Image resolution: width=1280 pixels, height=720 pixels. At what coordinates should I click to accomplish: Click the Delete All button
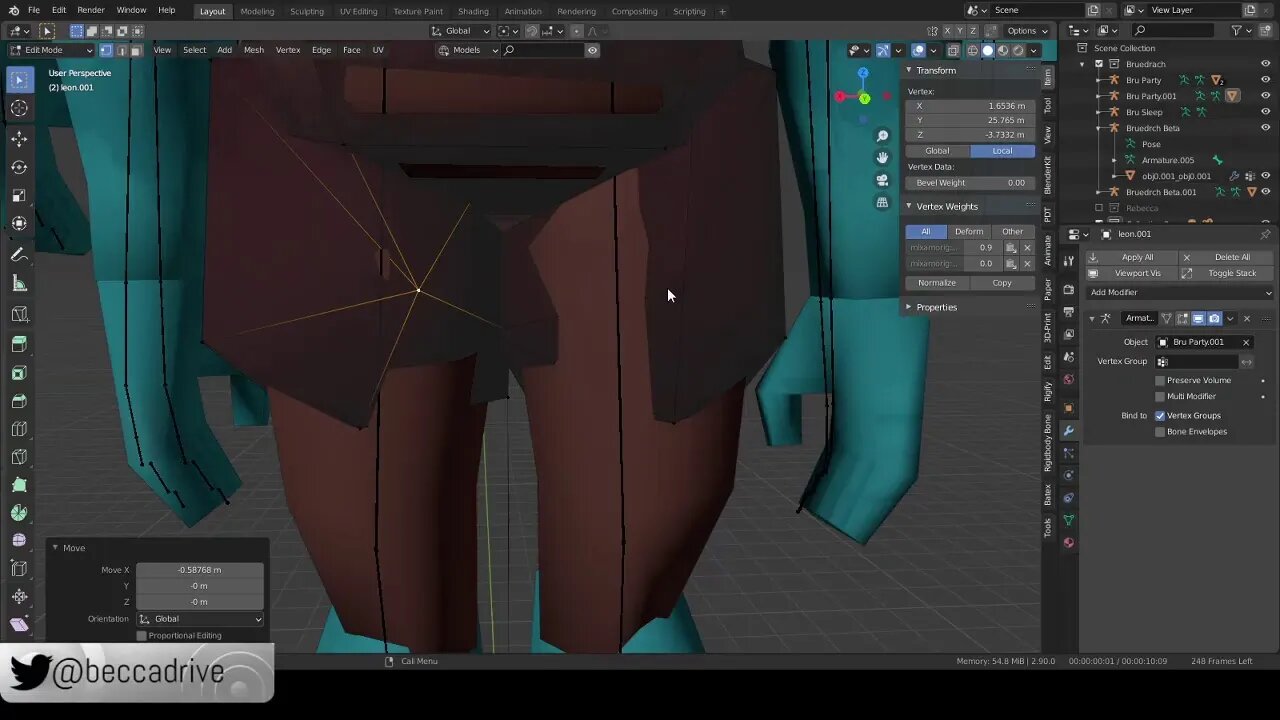coord(1228,257)
